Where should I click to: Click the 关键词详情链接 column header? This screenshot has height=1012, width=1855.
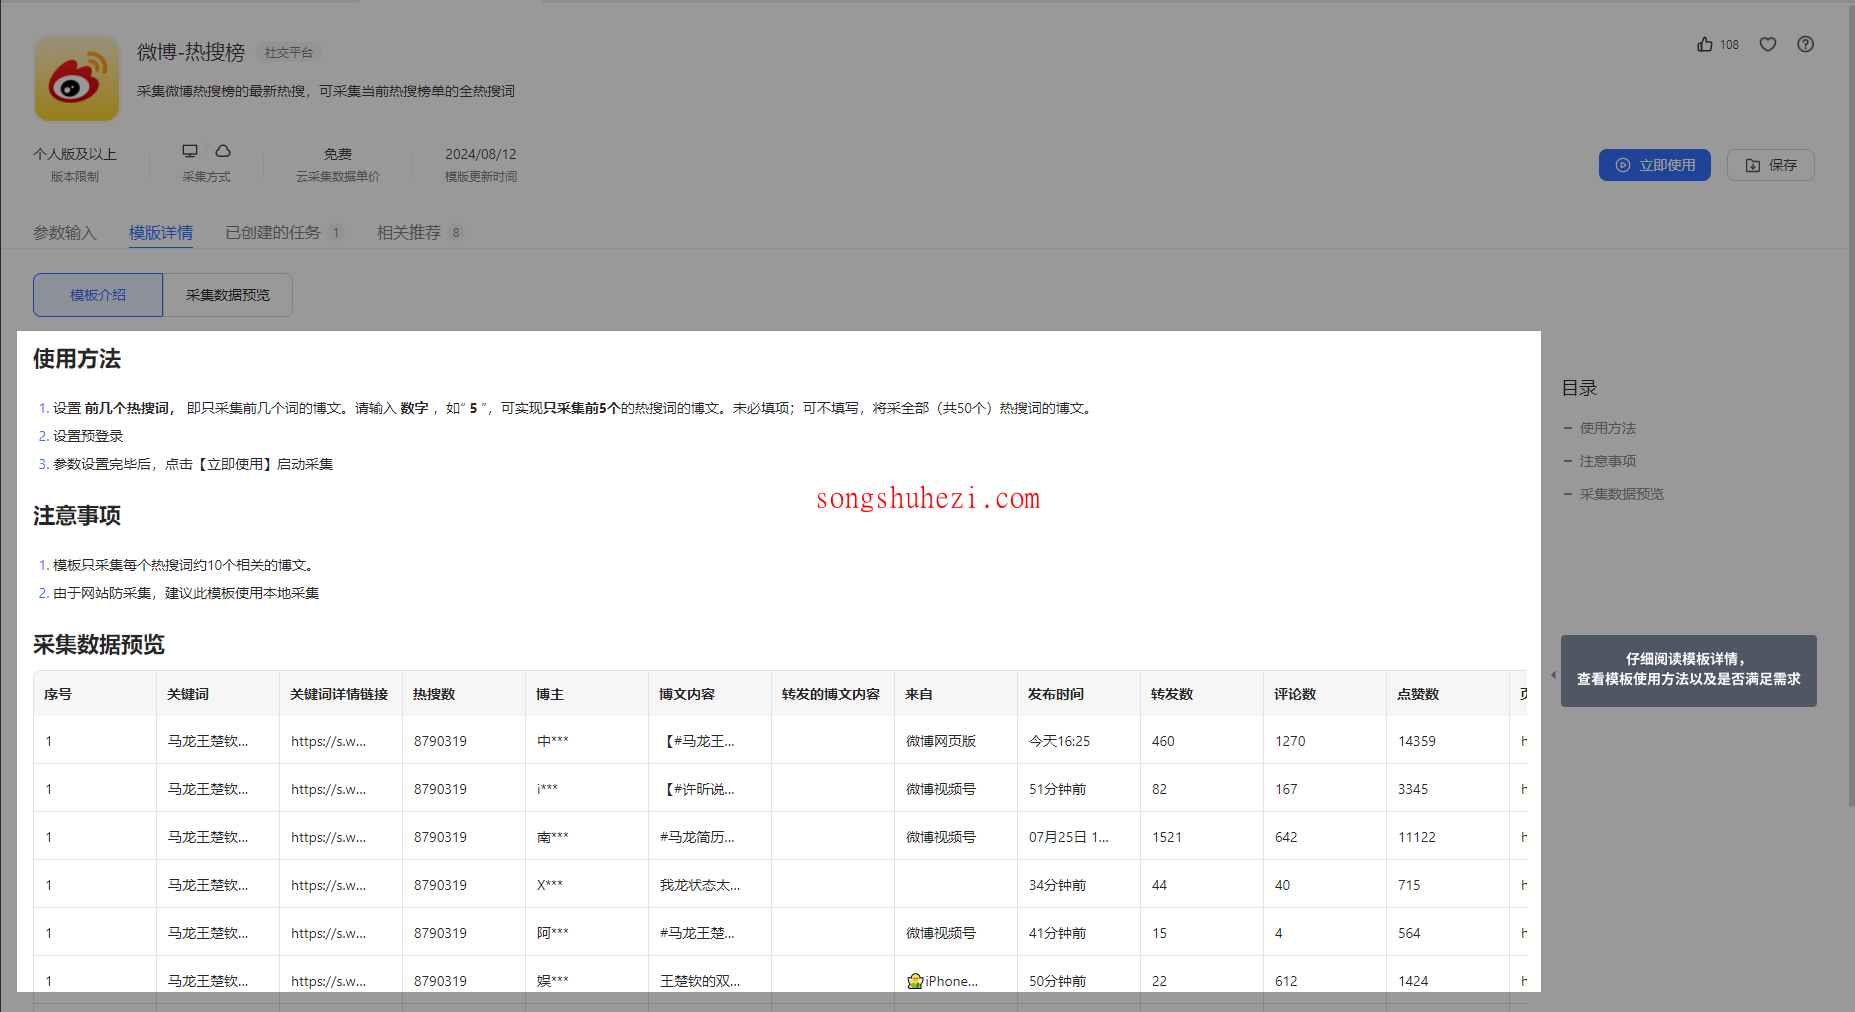coord(339,694)
